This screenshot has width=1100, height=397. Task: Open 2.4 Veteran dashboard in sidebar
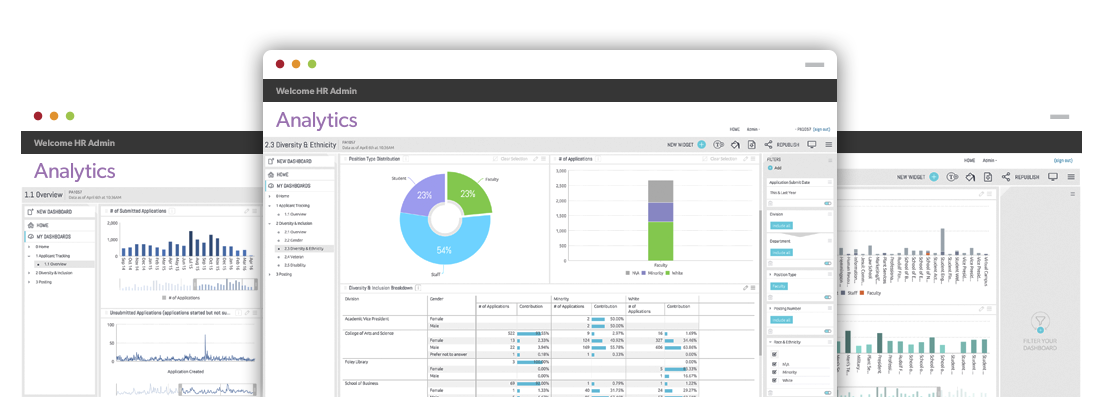295,257
